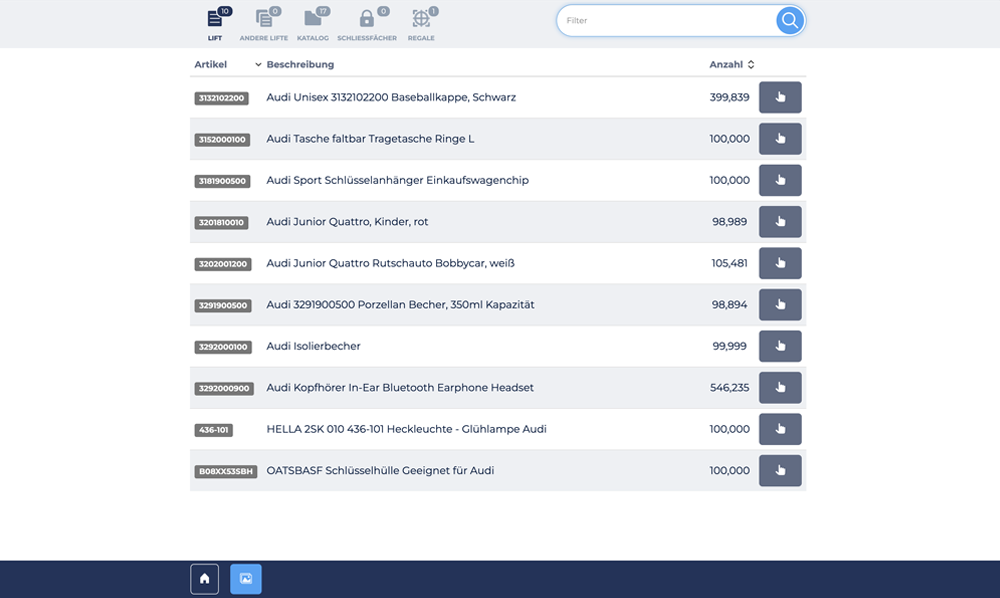Click the blue image icon in bottom bar
The width and height of the screenshot is (1000, 598).
tap(246, 579)
